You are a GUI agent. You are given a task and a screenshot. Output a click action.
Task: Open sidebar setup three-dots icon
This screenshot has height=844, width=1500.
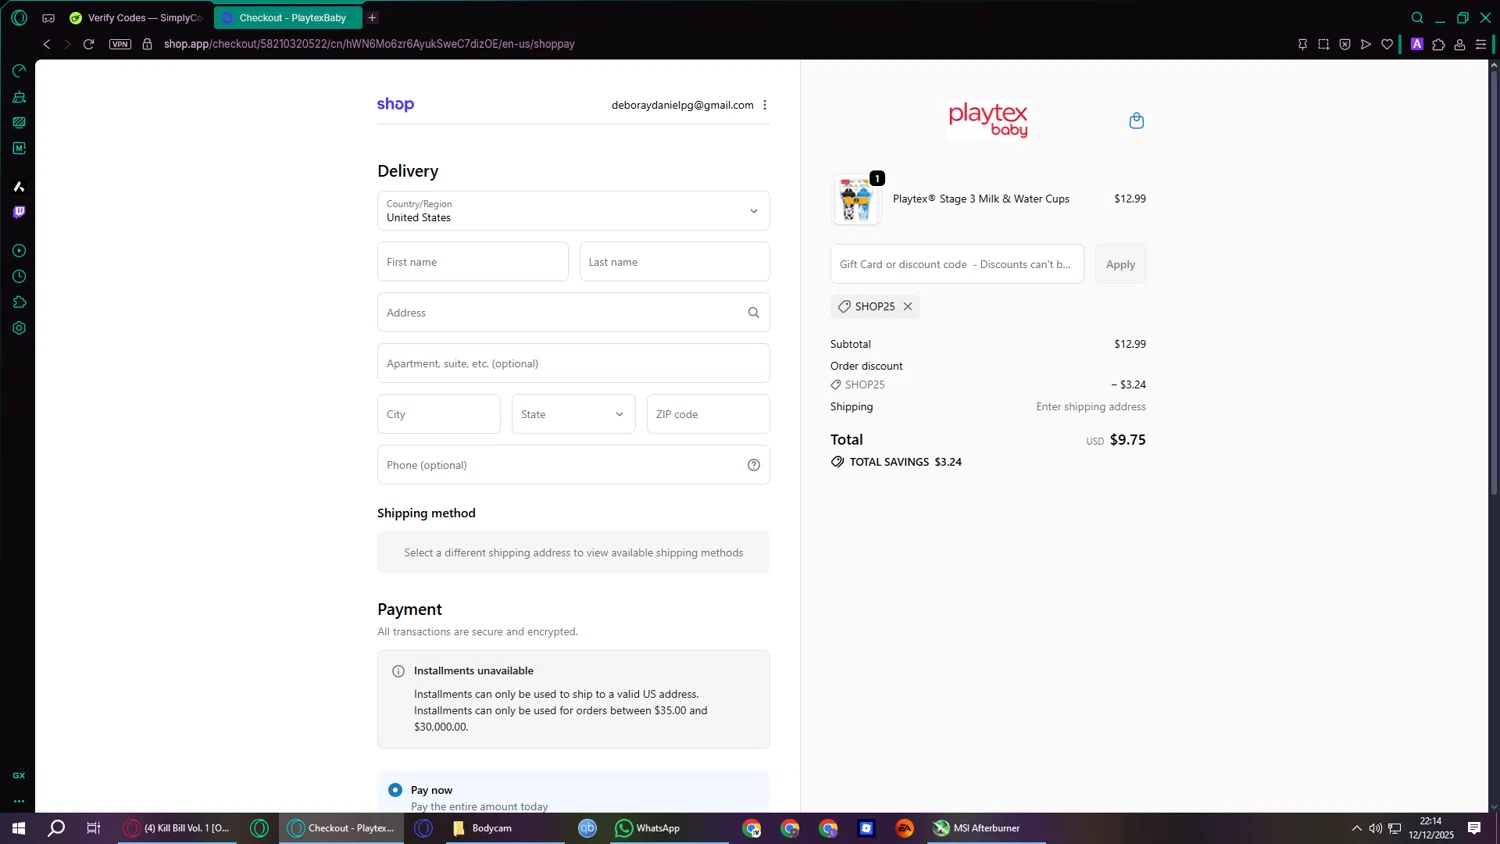click(19, 801)
